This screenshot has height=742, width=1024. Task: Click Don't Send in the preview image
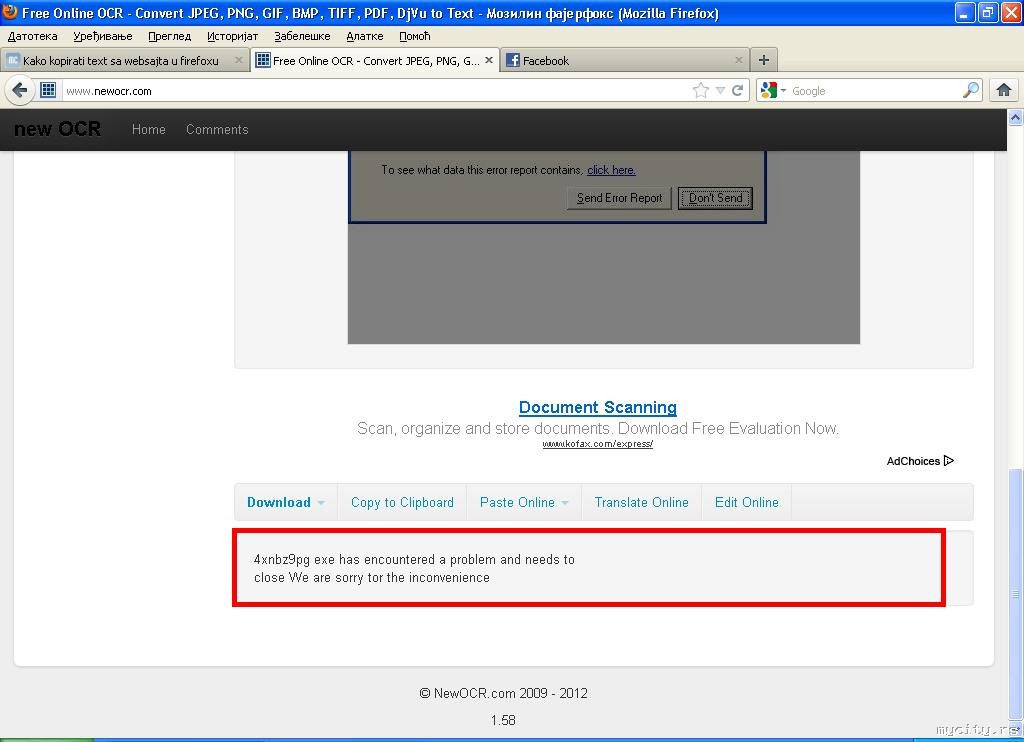pos(715,198)
